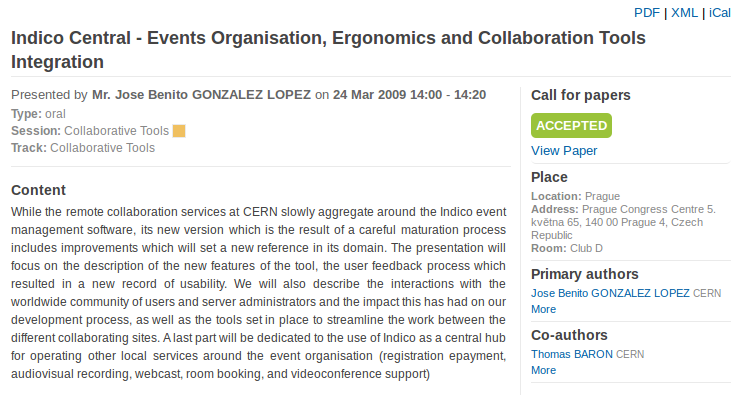
Task: Click the green ACCEPTED status badge
Action: (x=571, y=126)
